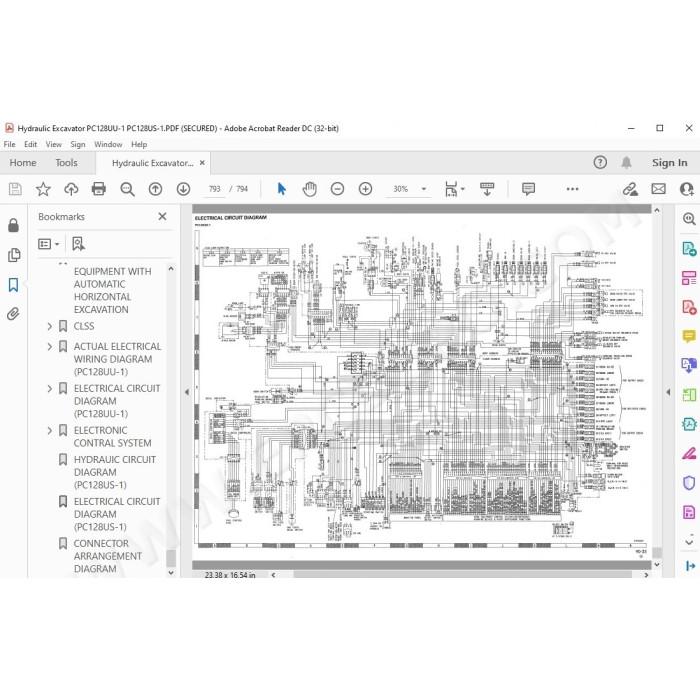Viewport: 700px width, 700px height.
Task: Open Fill & Sign tool in right pane
Action: point(689,454)
